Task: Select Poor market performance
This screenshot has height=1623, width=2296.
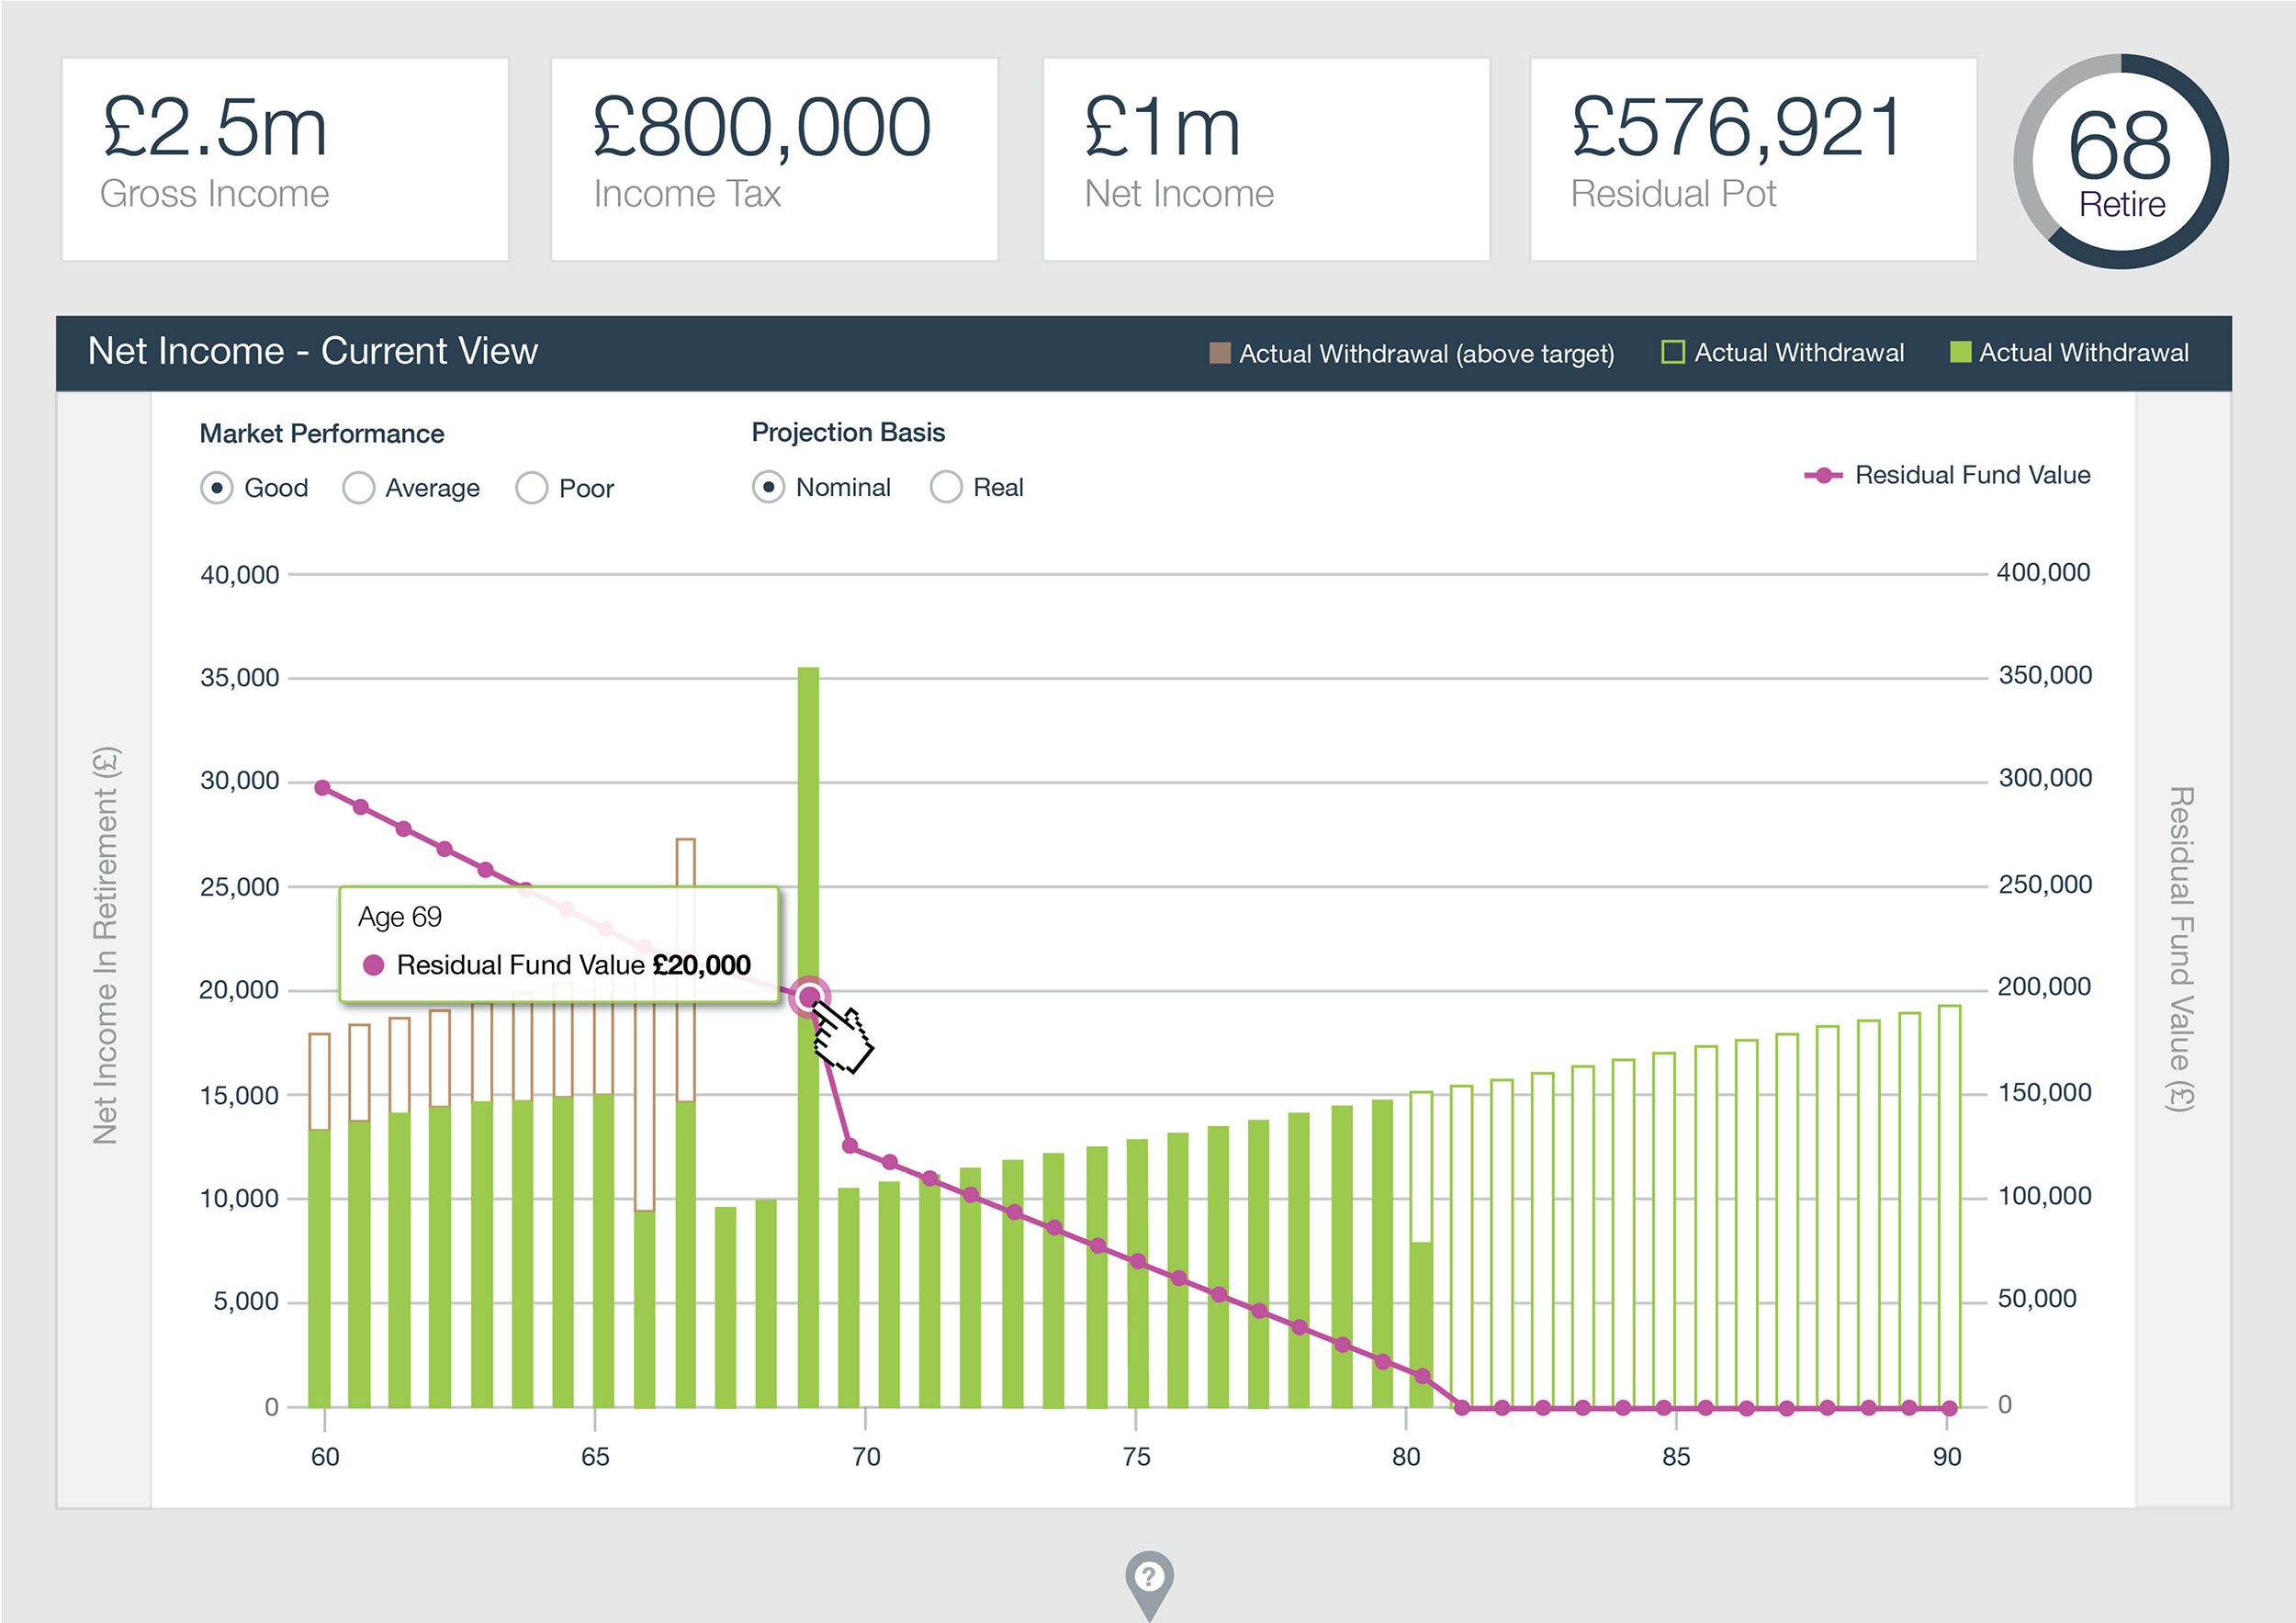Action: click(531, 488)
